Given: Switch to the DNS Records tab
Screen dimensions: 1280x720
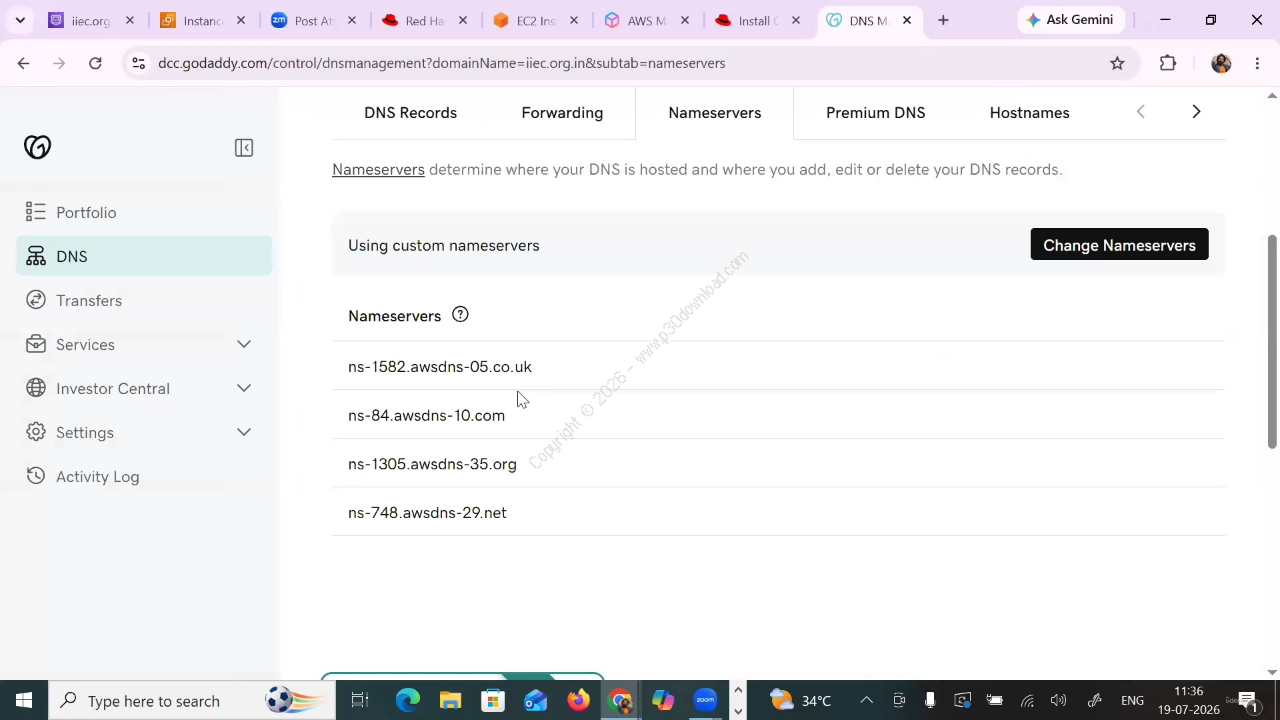Looking at the screenshot, I should [x=410, y=113].
